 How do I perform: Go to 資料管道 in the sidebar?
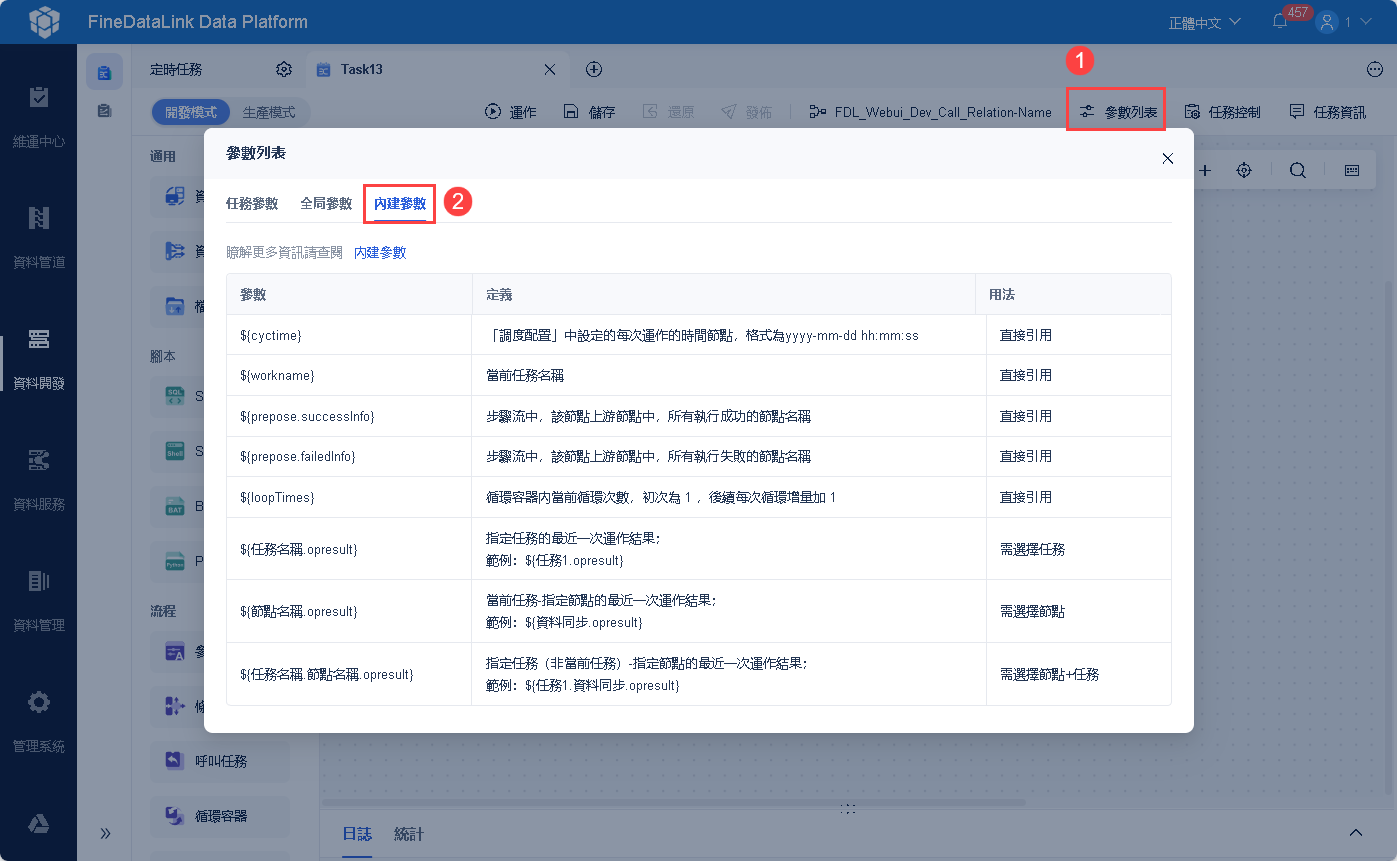[38, 237]
